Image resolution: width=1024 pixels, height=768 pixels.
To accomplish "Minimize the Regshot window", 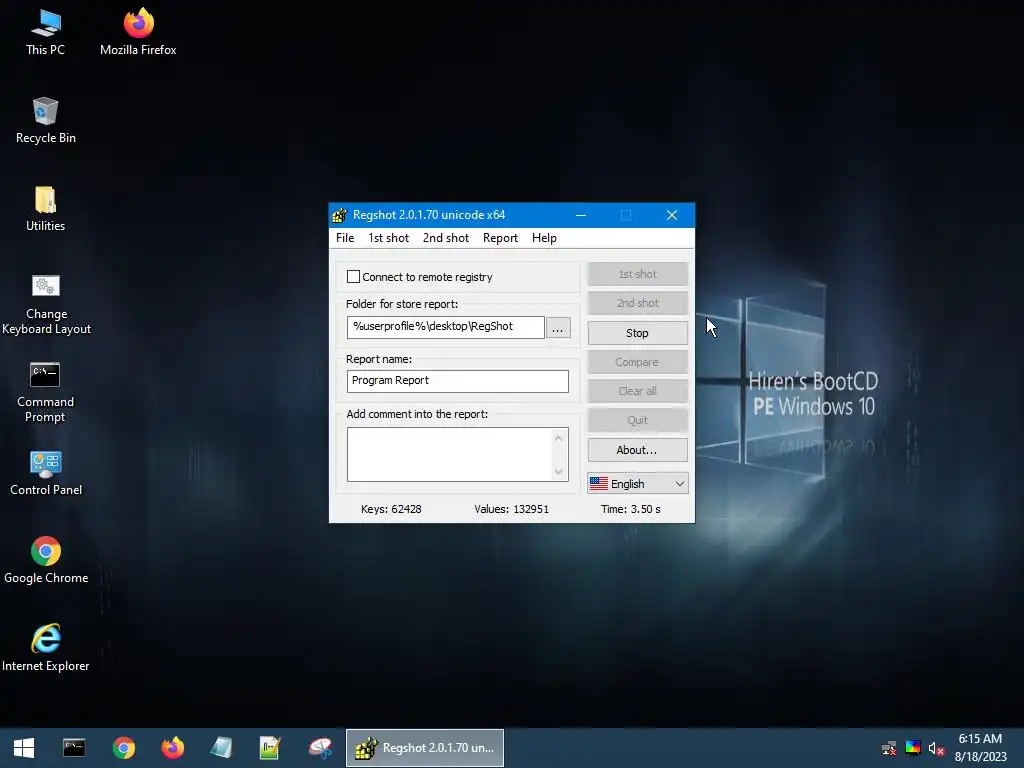I will tap(581, 215).
